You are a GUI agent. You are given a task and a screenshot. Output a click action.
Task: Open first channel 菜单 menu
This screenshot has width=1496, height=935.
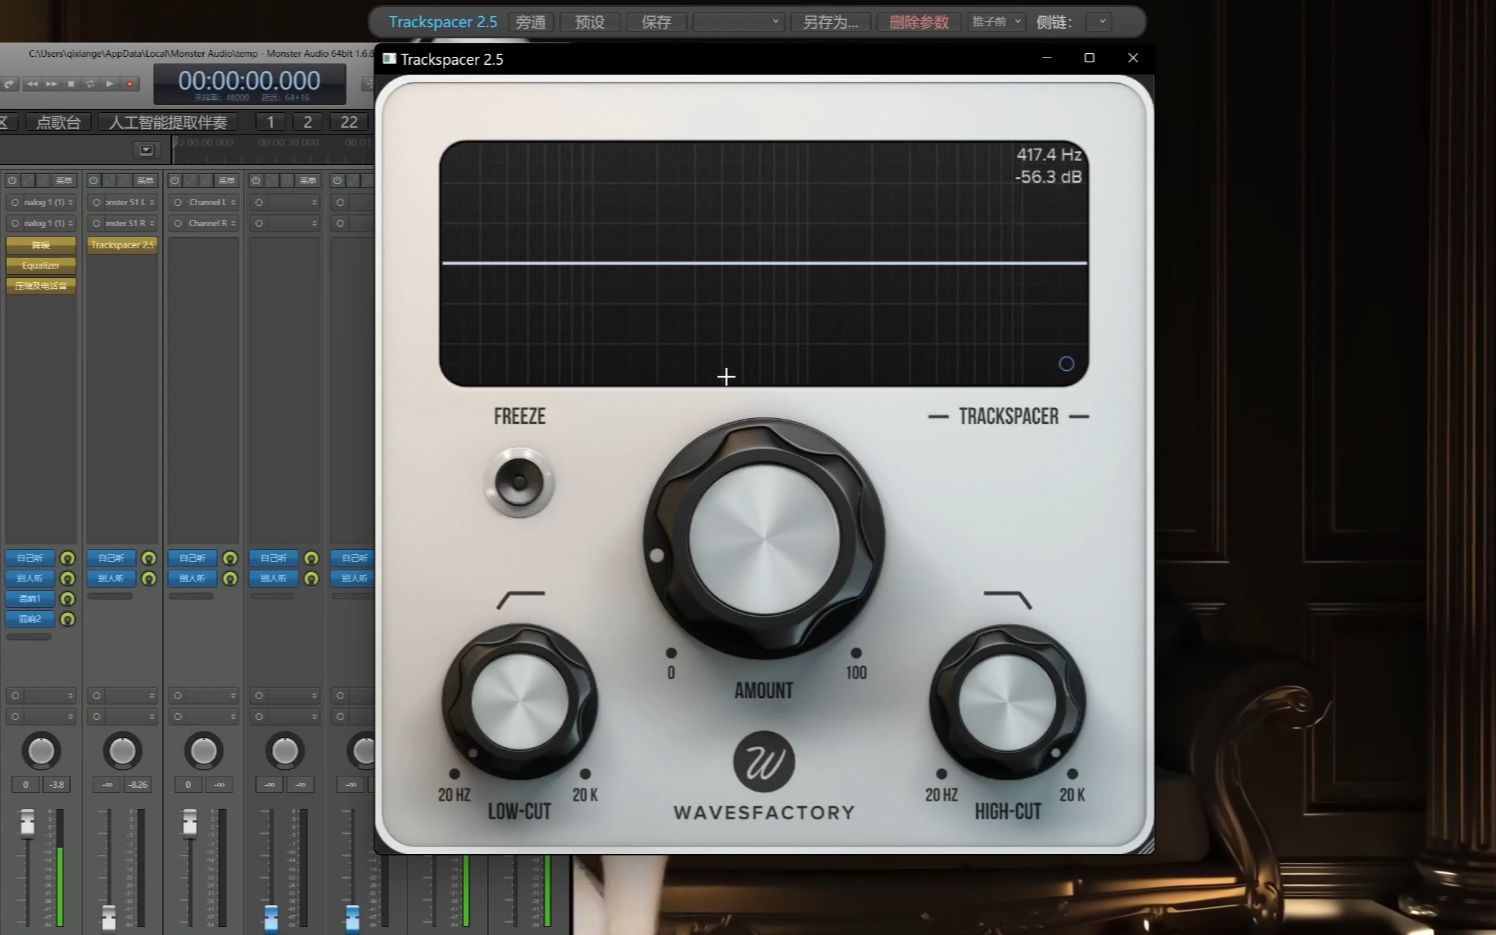pos(63,180)
